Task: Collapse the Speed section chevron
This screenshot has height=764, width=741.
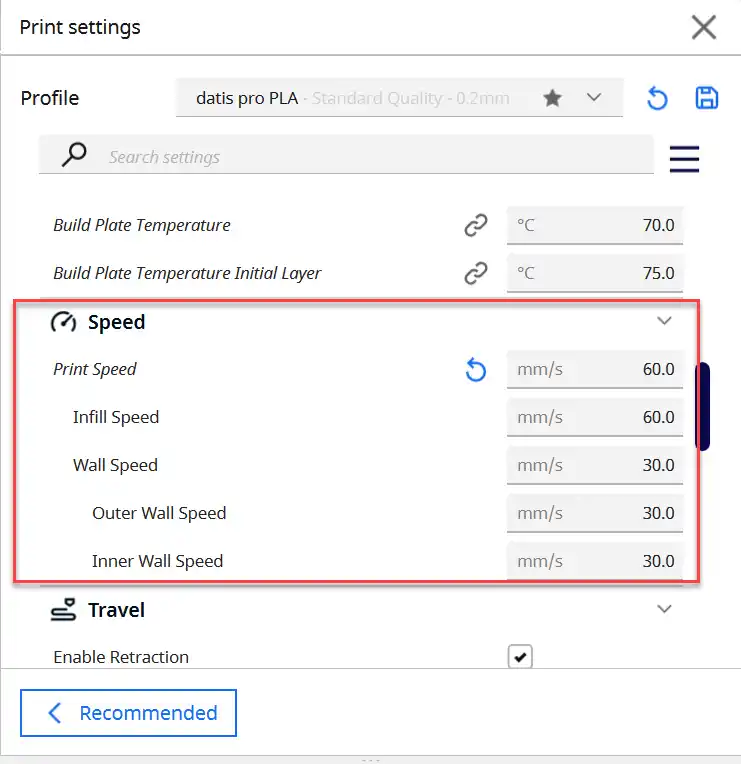Action: [x=664, y=321]
